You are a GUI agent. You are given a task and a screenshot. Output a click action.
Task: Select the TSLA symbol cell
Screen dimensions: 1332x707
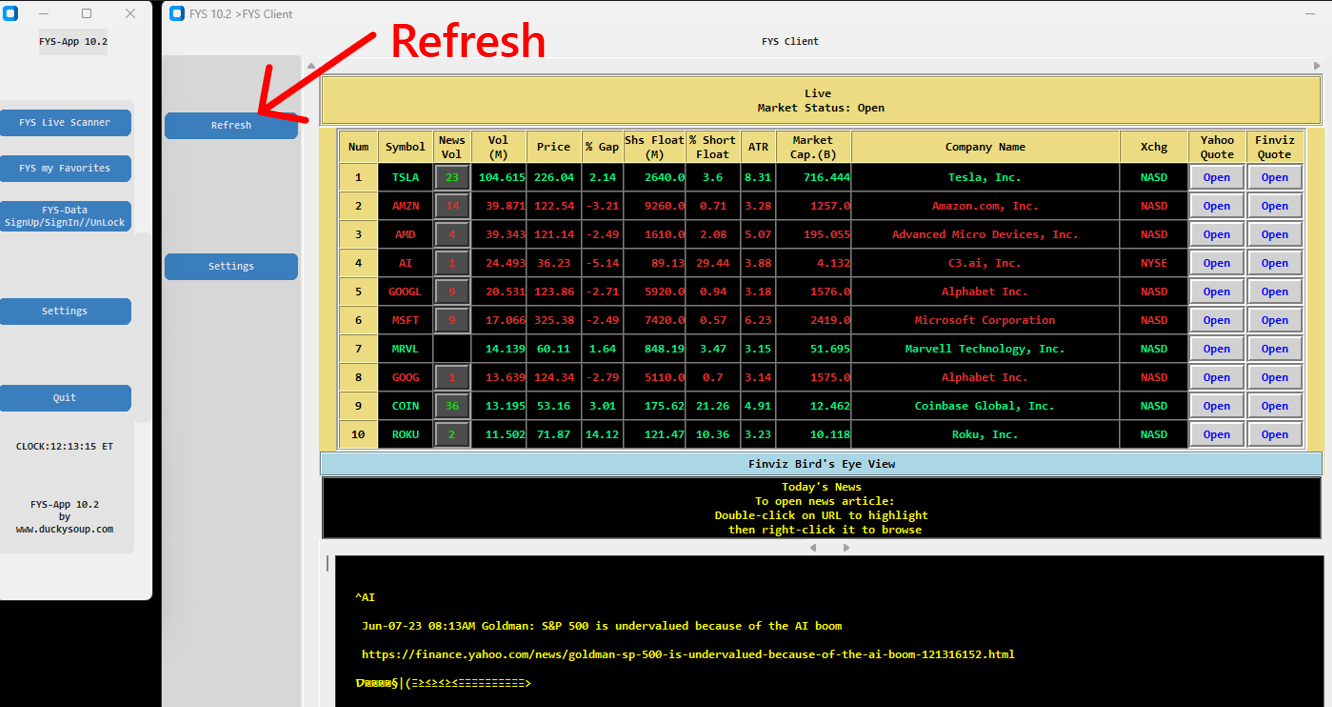(x=405, y=177)
